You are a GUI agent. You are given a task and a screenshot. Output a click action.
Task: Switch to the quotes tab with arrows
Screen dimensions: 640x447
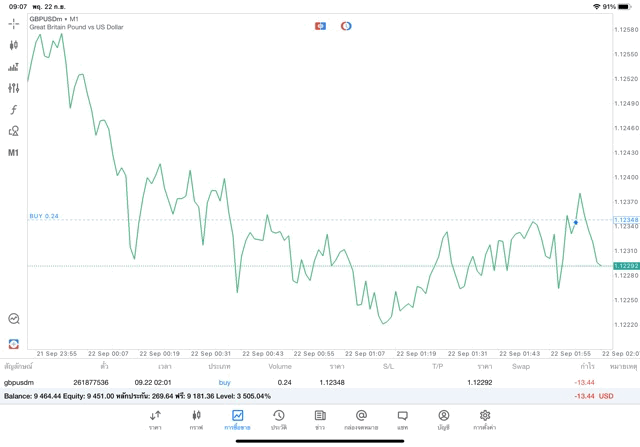tap(155, 420)
